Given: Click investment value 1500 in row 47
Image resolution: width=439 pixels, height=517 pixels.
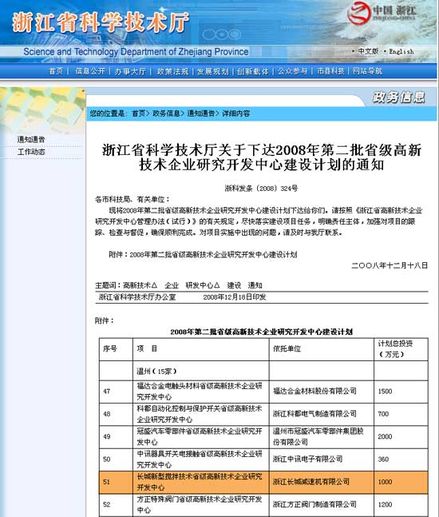Looking at the screenshot, I should click(x=385, y=391).
